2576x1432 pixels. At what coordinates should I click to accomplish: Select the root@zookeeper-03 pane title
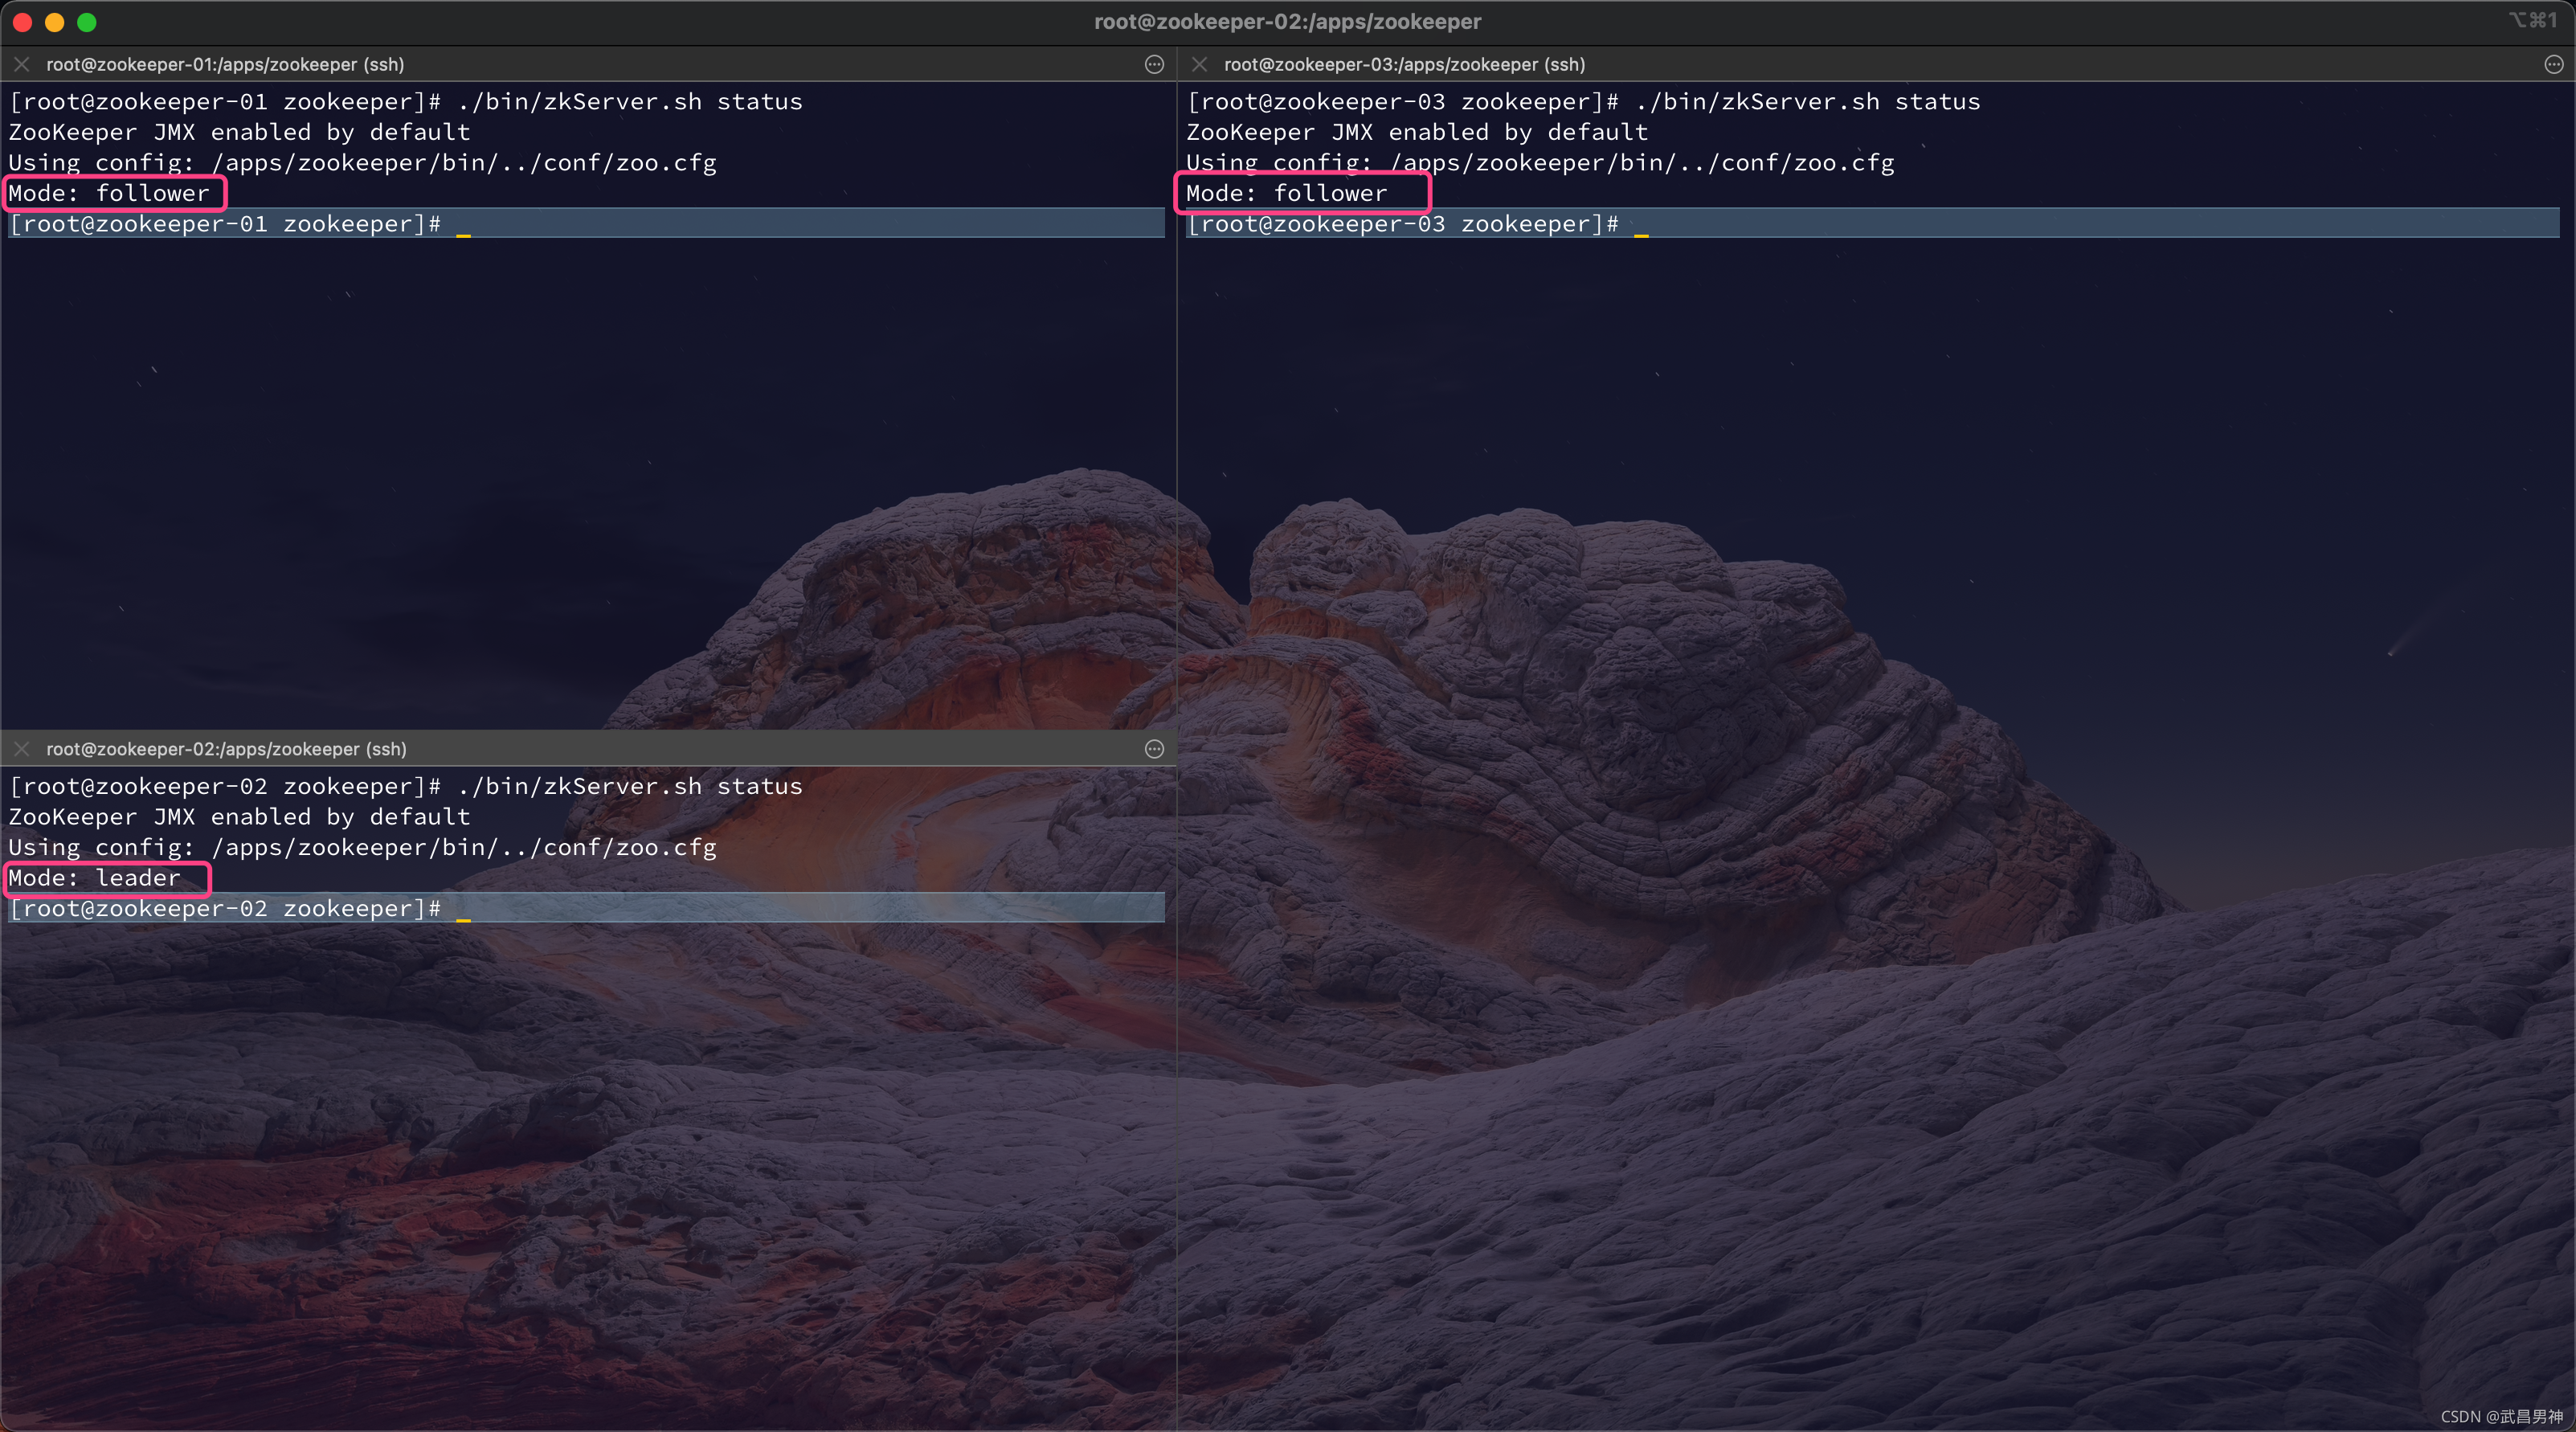[1404, 64]
